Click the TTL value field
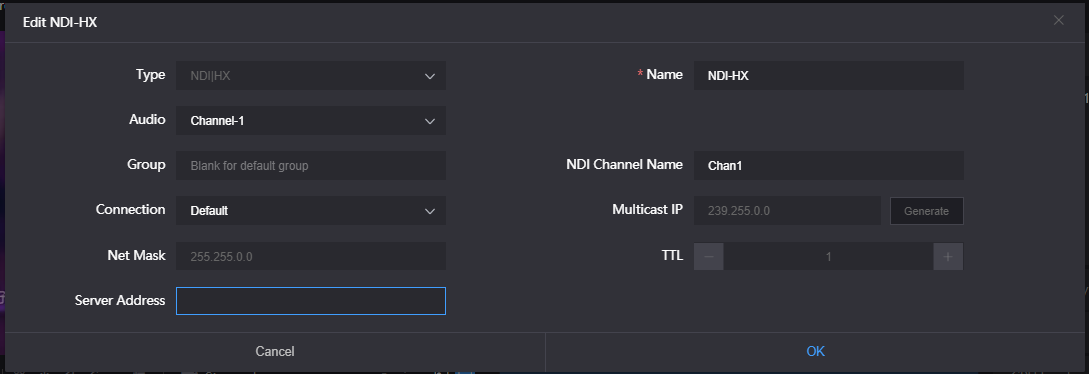 point(829,256)
